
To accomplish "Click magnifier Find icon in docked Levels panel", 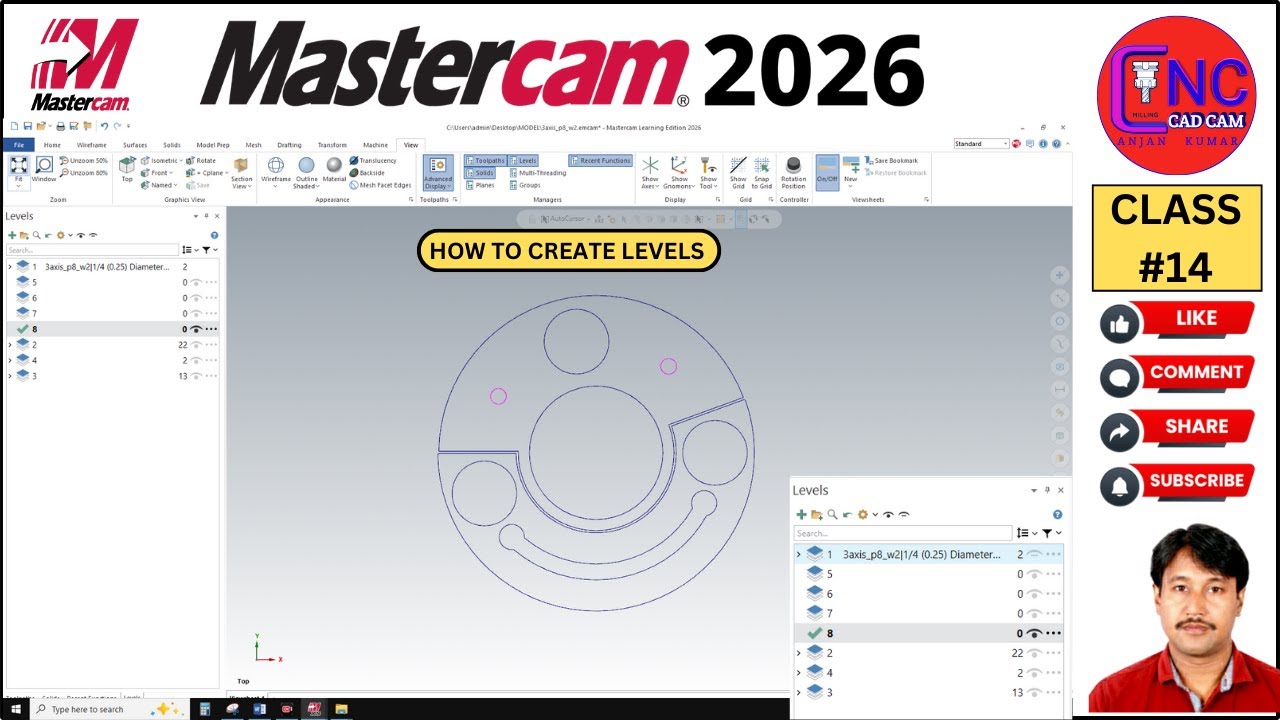I will [x=36, y=235].
